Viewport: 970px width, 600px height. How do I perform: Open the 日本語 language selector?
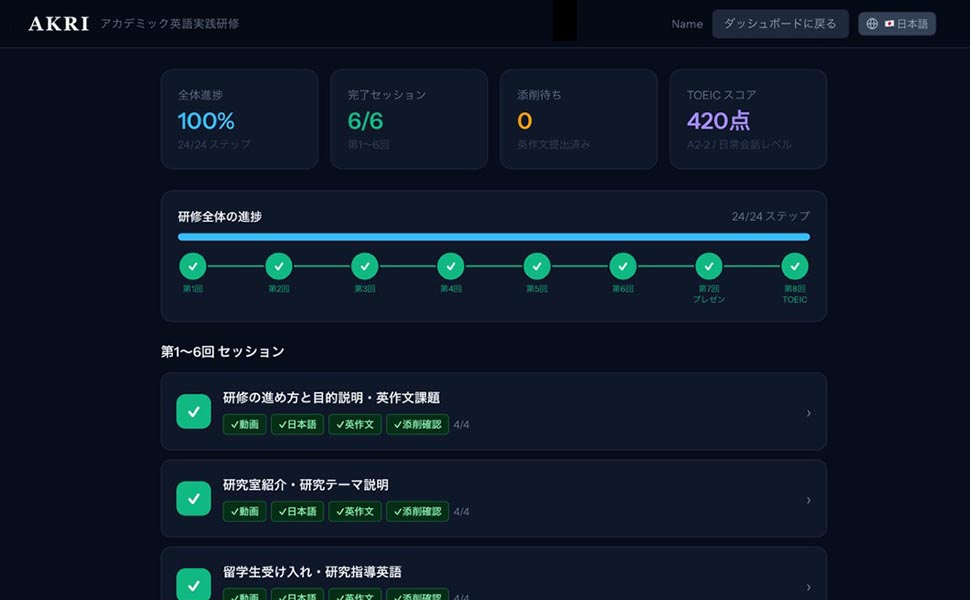pyautogui.click(x=896, y=24)
